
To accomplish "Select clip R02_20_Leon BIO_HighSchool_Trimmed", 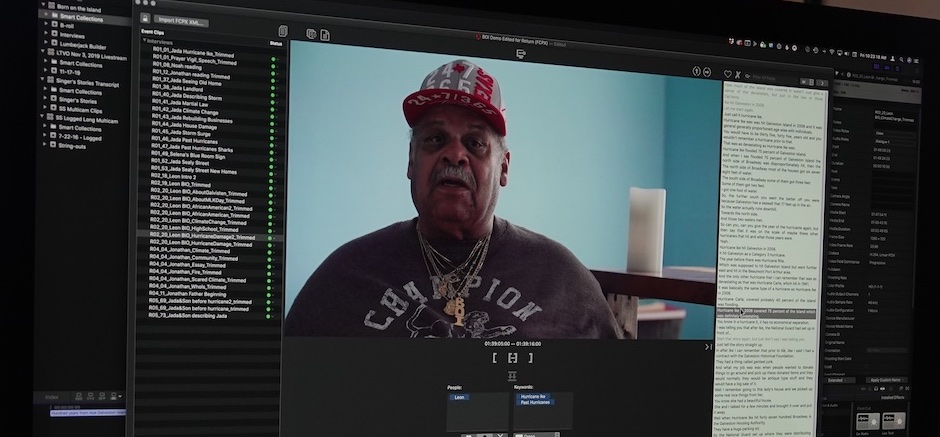I will pos(194,229).
